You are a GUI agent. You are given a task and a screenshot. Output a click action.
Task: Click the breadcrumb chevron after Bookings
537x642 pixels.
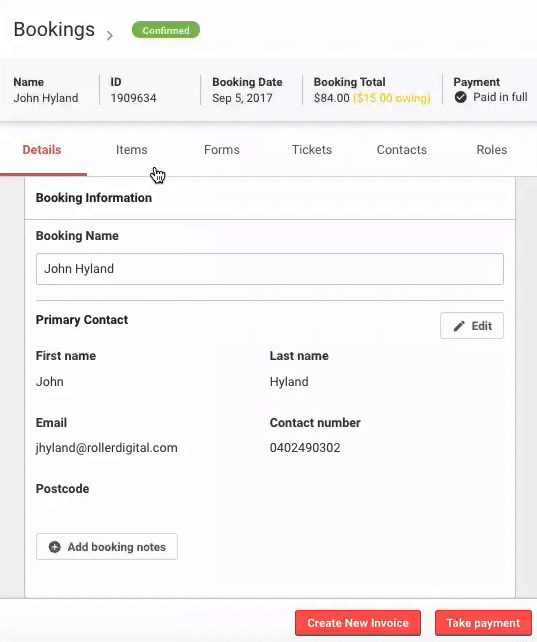pyautogui.click(x=109, y=36)
